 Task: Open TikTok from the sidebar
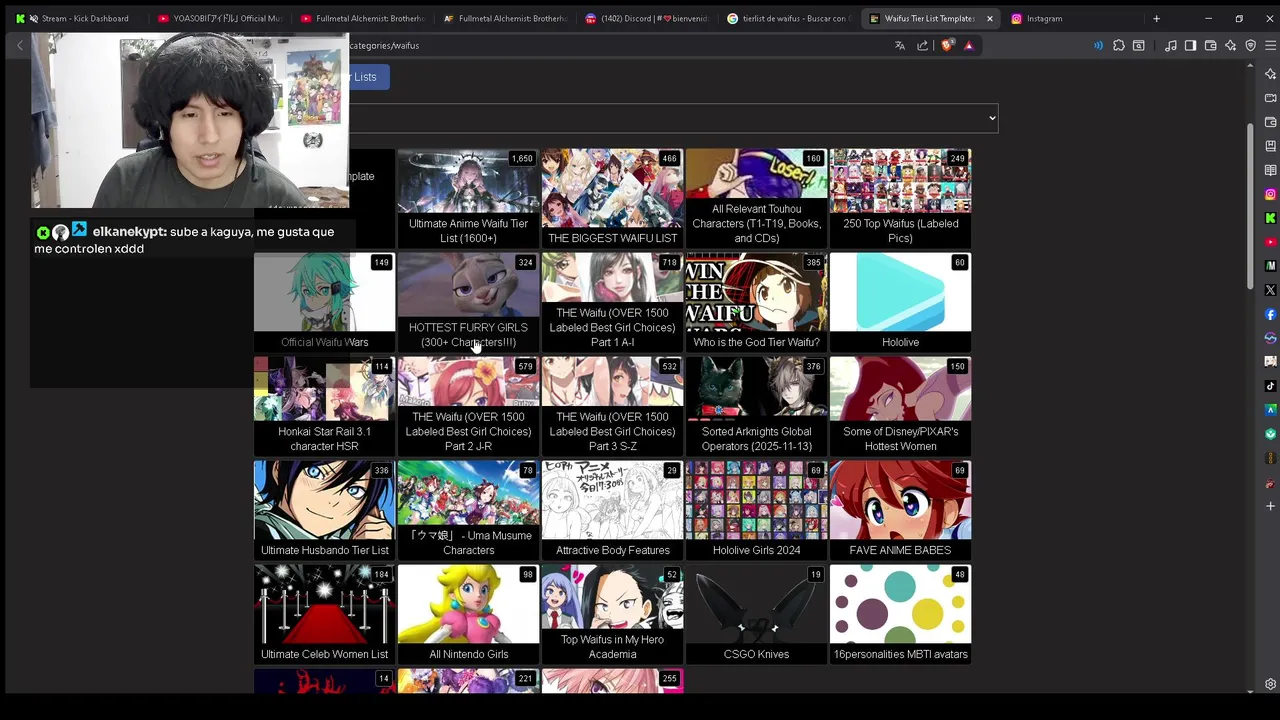(x=1271, y=386)
